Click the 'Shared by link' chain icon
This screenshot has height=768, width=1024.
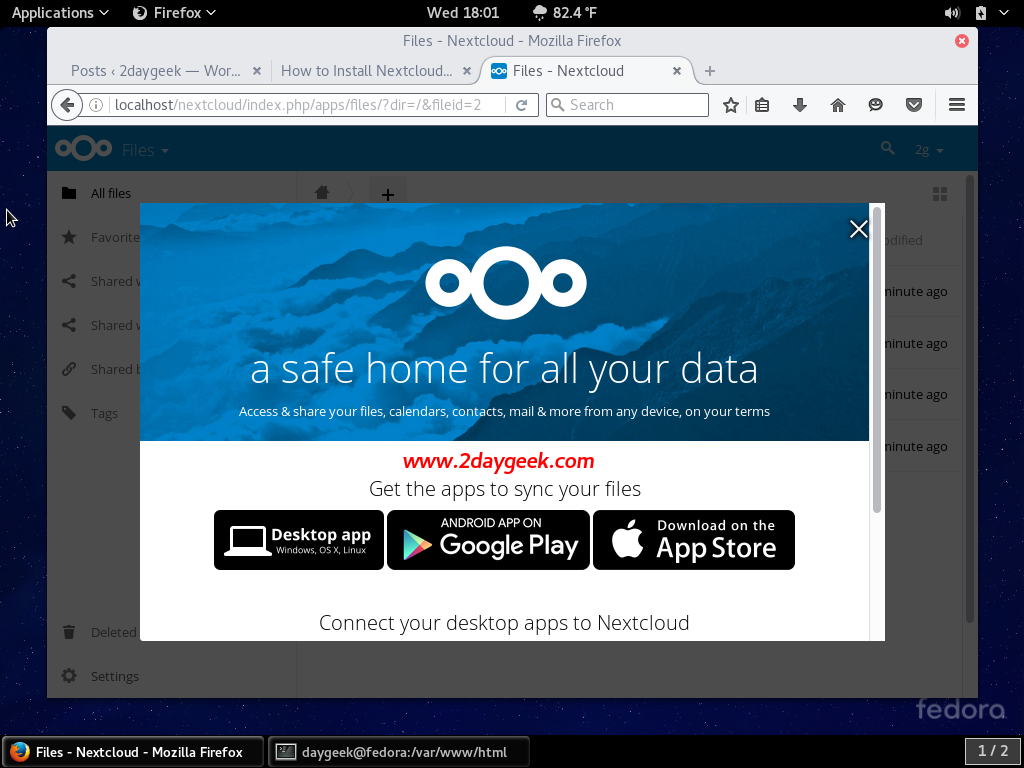[x=69, y=369]
